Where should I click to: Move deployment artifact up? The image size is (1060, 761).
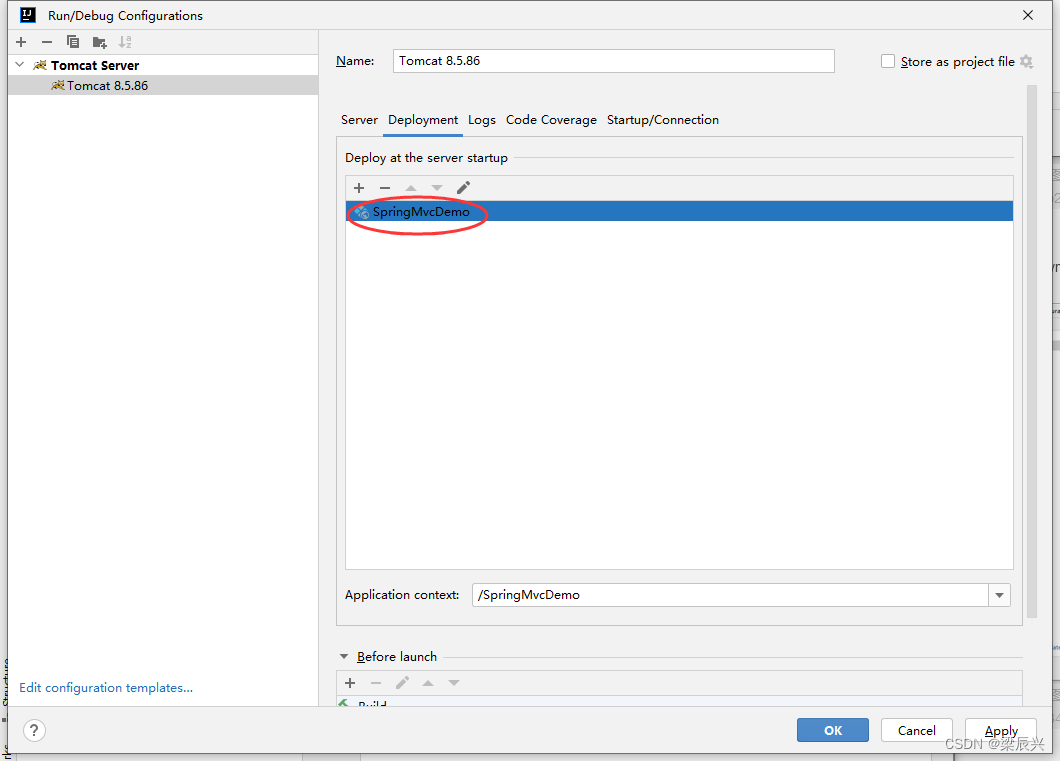(411, 188)
